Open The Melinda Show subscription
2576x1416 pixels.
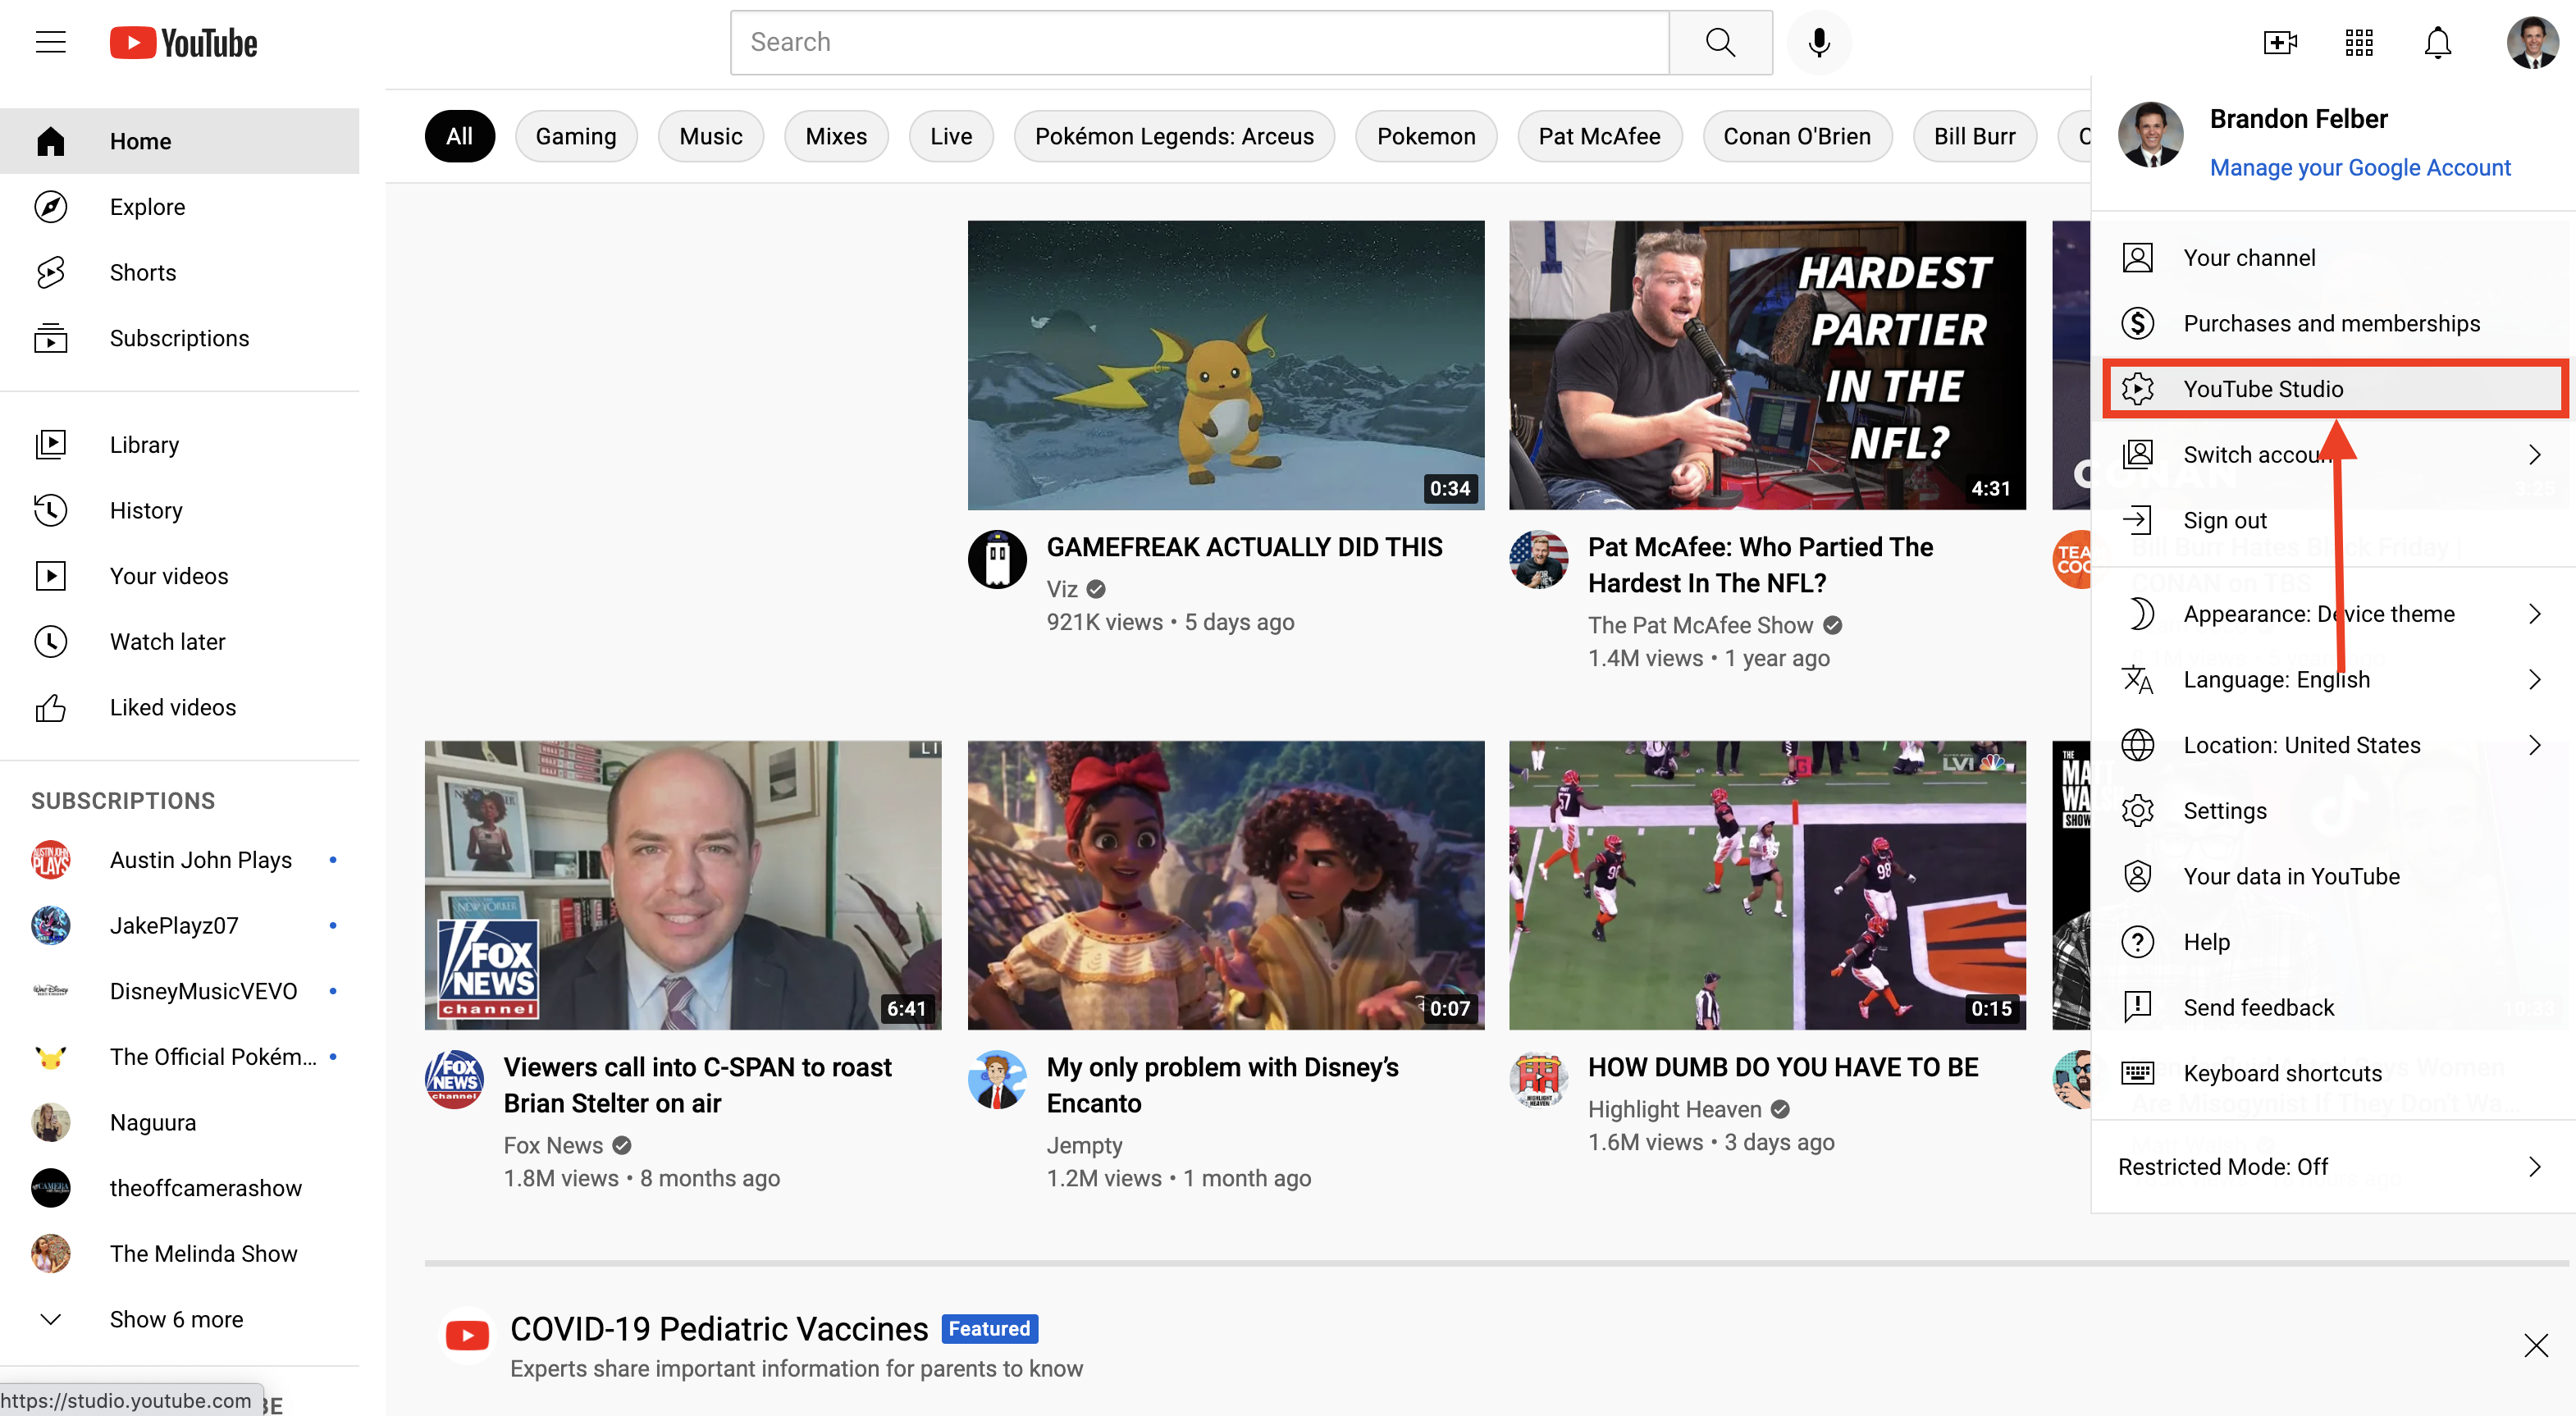tap(180, 1254)
